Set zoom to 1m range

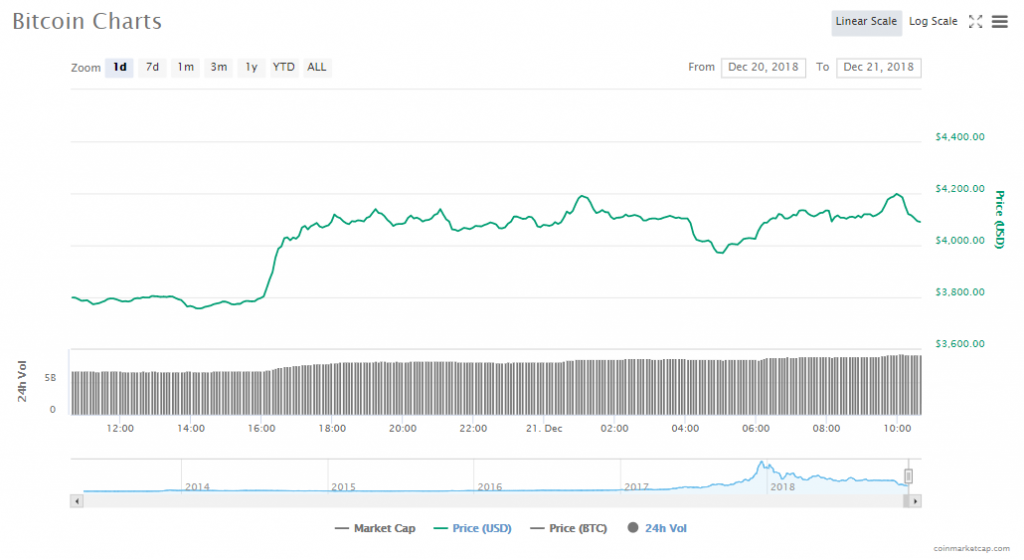(x=185, y=67)
